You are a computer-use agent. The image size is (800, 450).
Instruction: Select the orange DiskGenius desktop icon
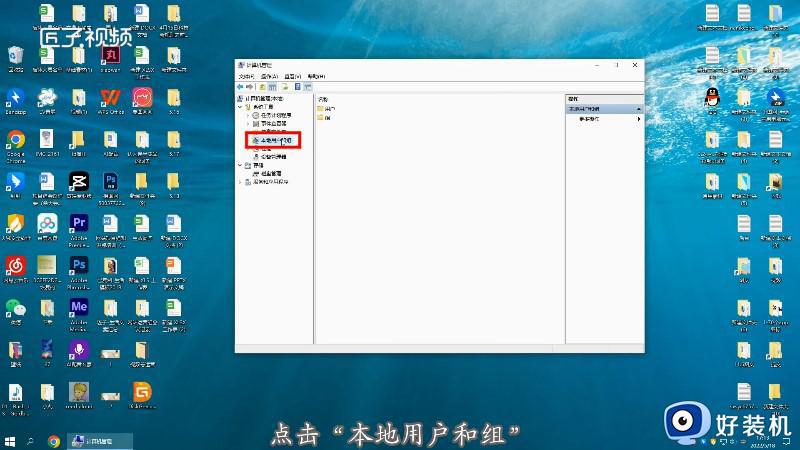142,395
